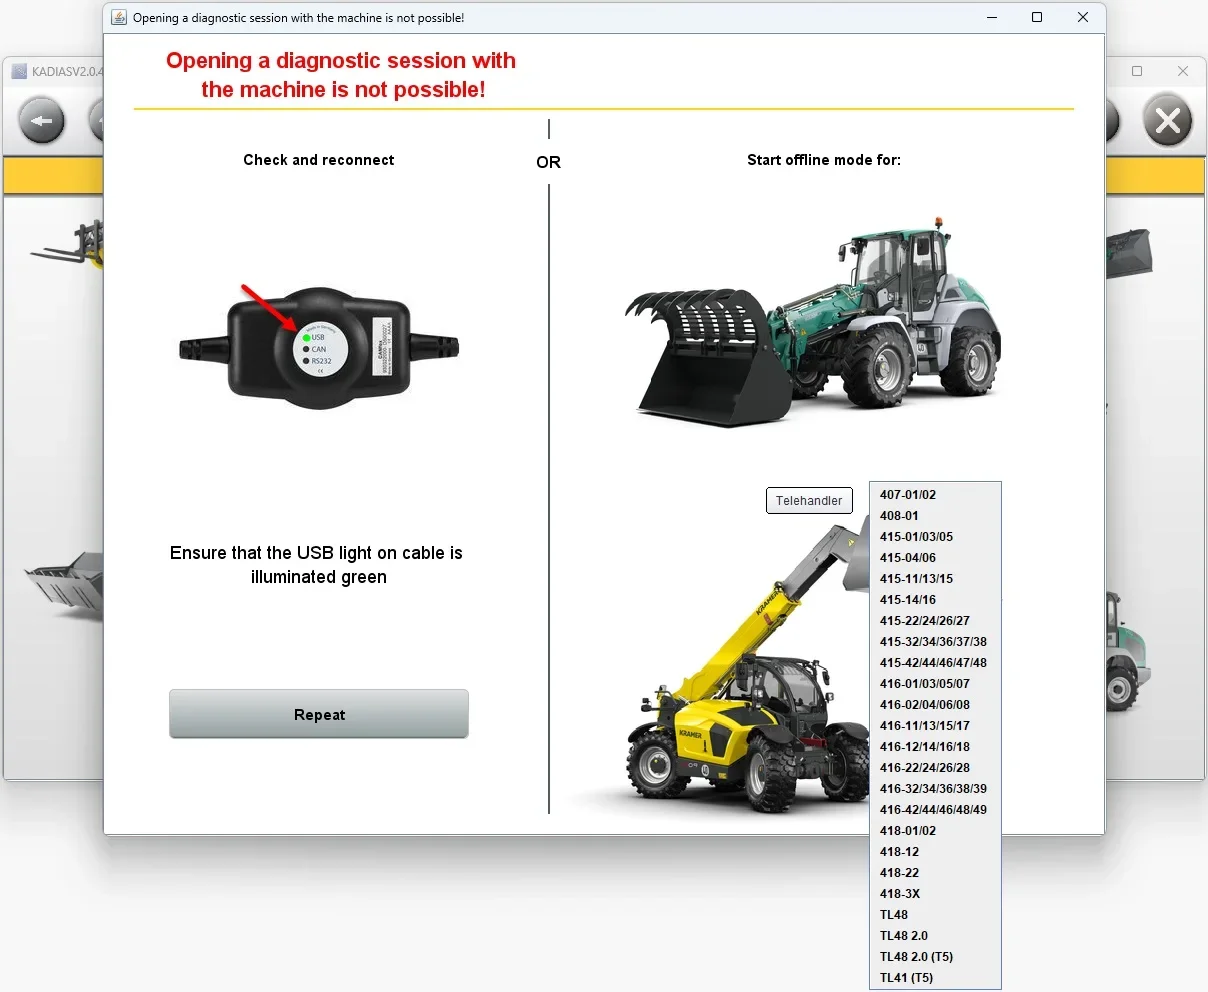This screenshot has height=992, width=1208.
Task: Select the TL41 (T5) model
Action: [x=905, y=977]
